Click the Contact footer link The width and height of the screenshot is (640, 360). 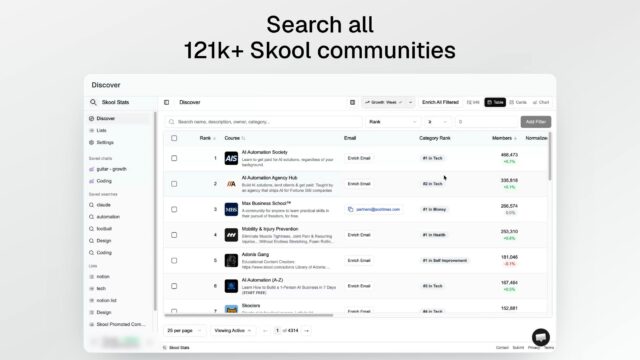(502, 348)
